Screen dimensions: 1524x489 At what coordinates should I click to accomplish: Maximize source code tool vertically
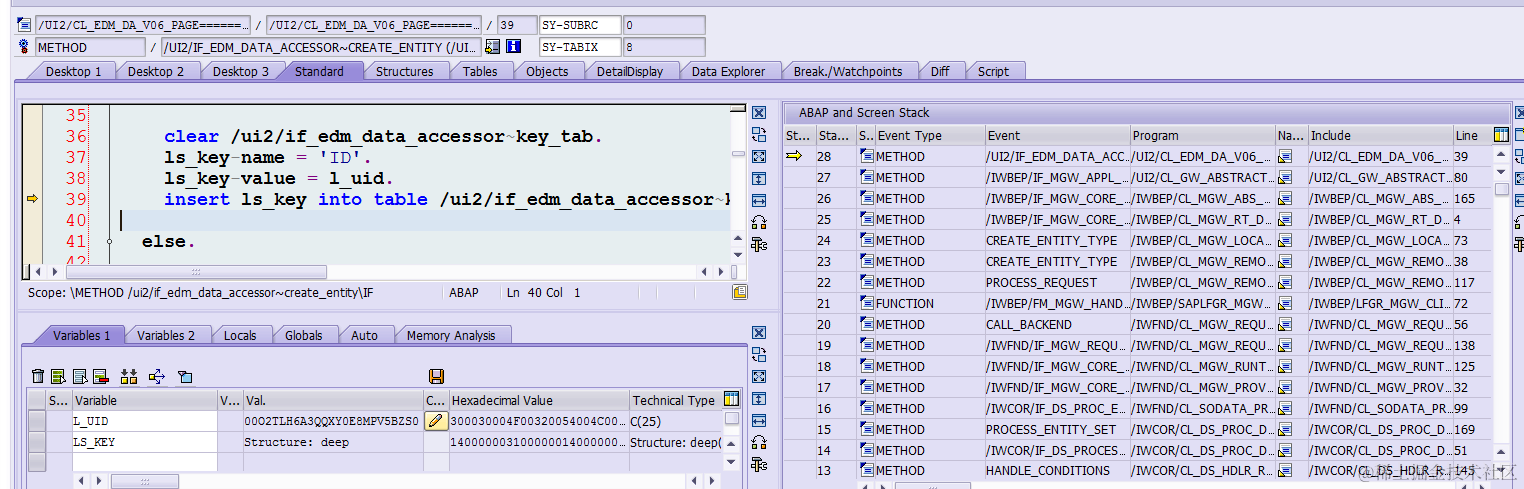[x=759, y=178]
